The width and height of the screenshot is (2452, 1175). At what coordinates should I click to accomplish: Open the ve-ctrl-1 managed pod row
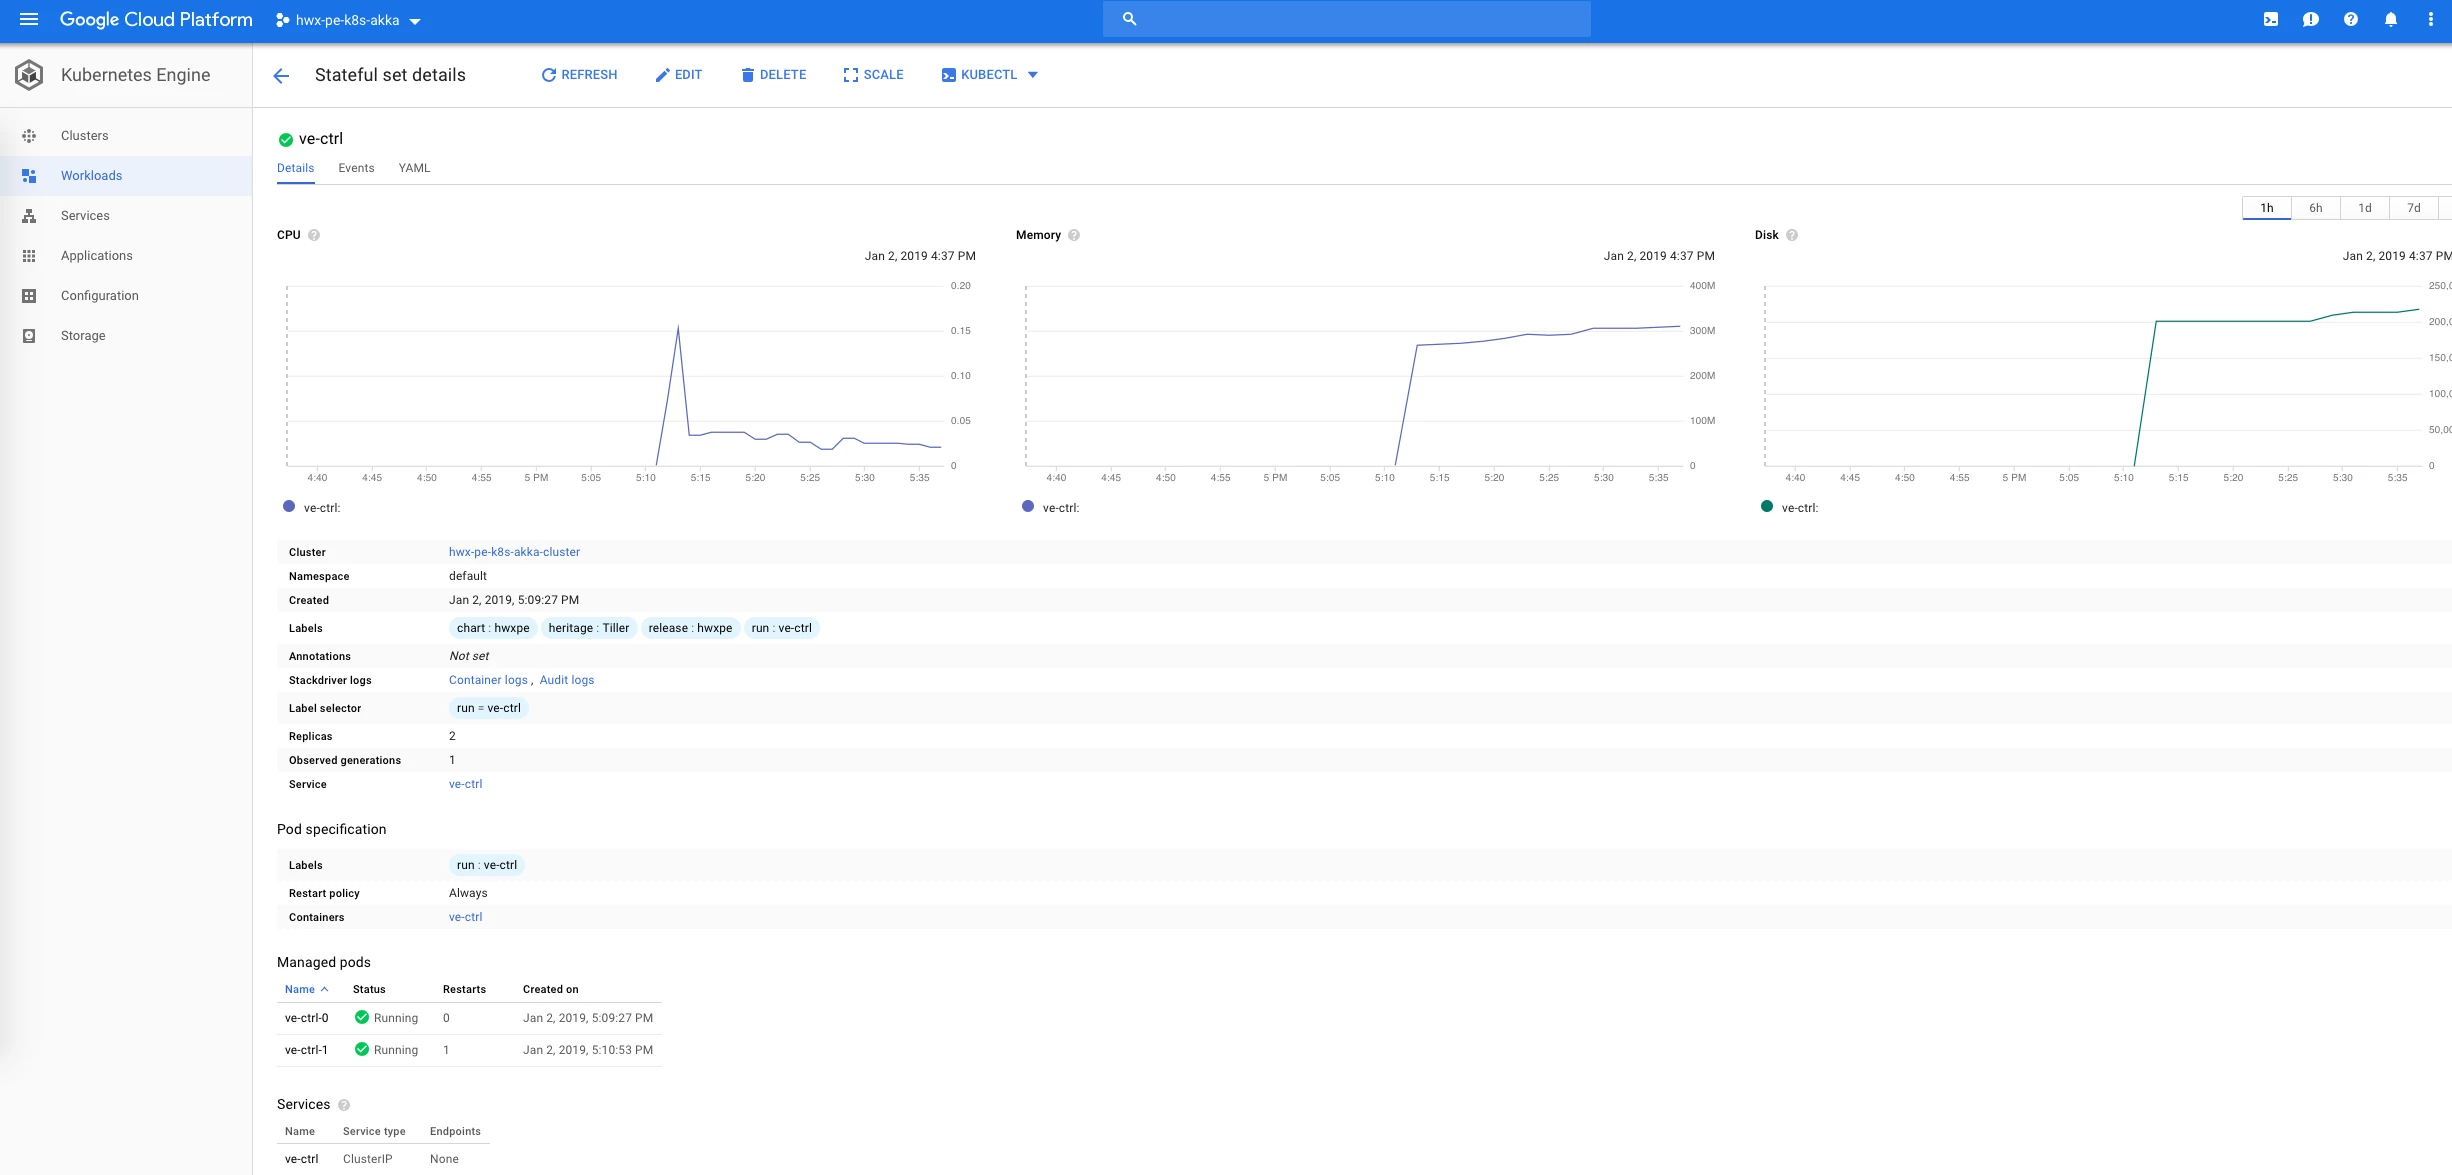point(469,1050)
